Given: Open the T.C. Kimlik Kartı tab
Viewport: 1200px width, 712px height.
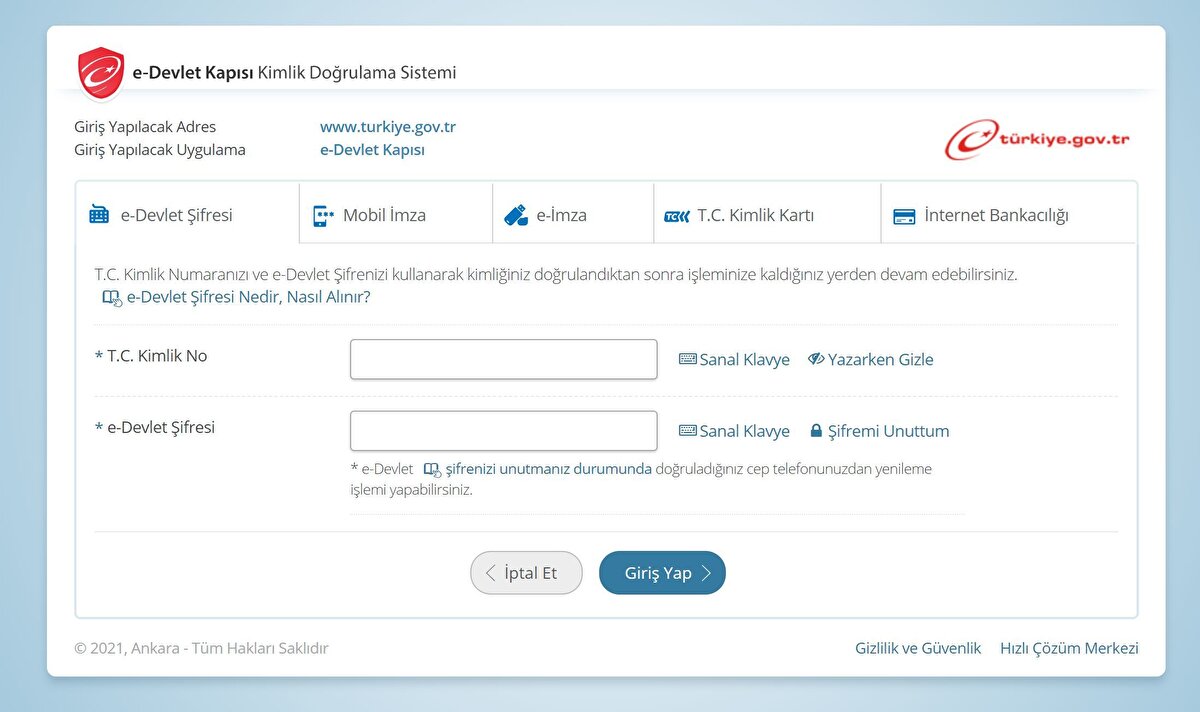Looking at the screenshot, I should coord(755,215).
